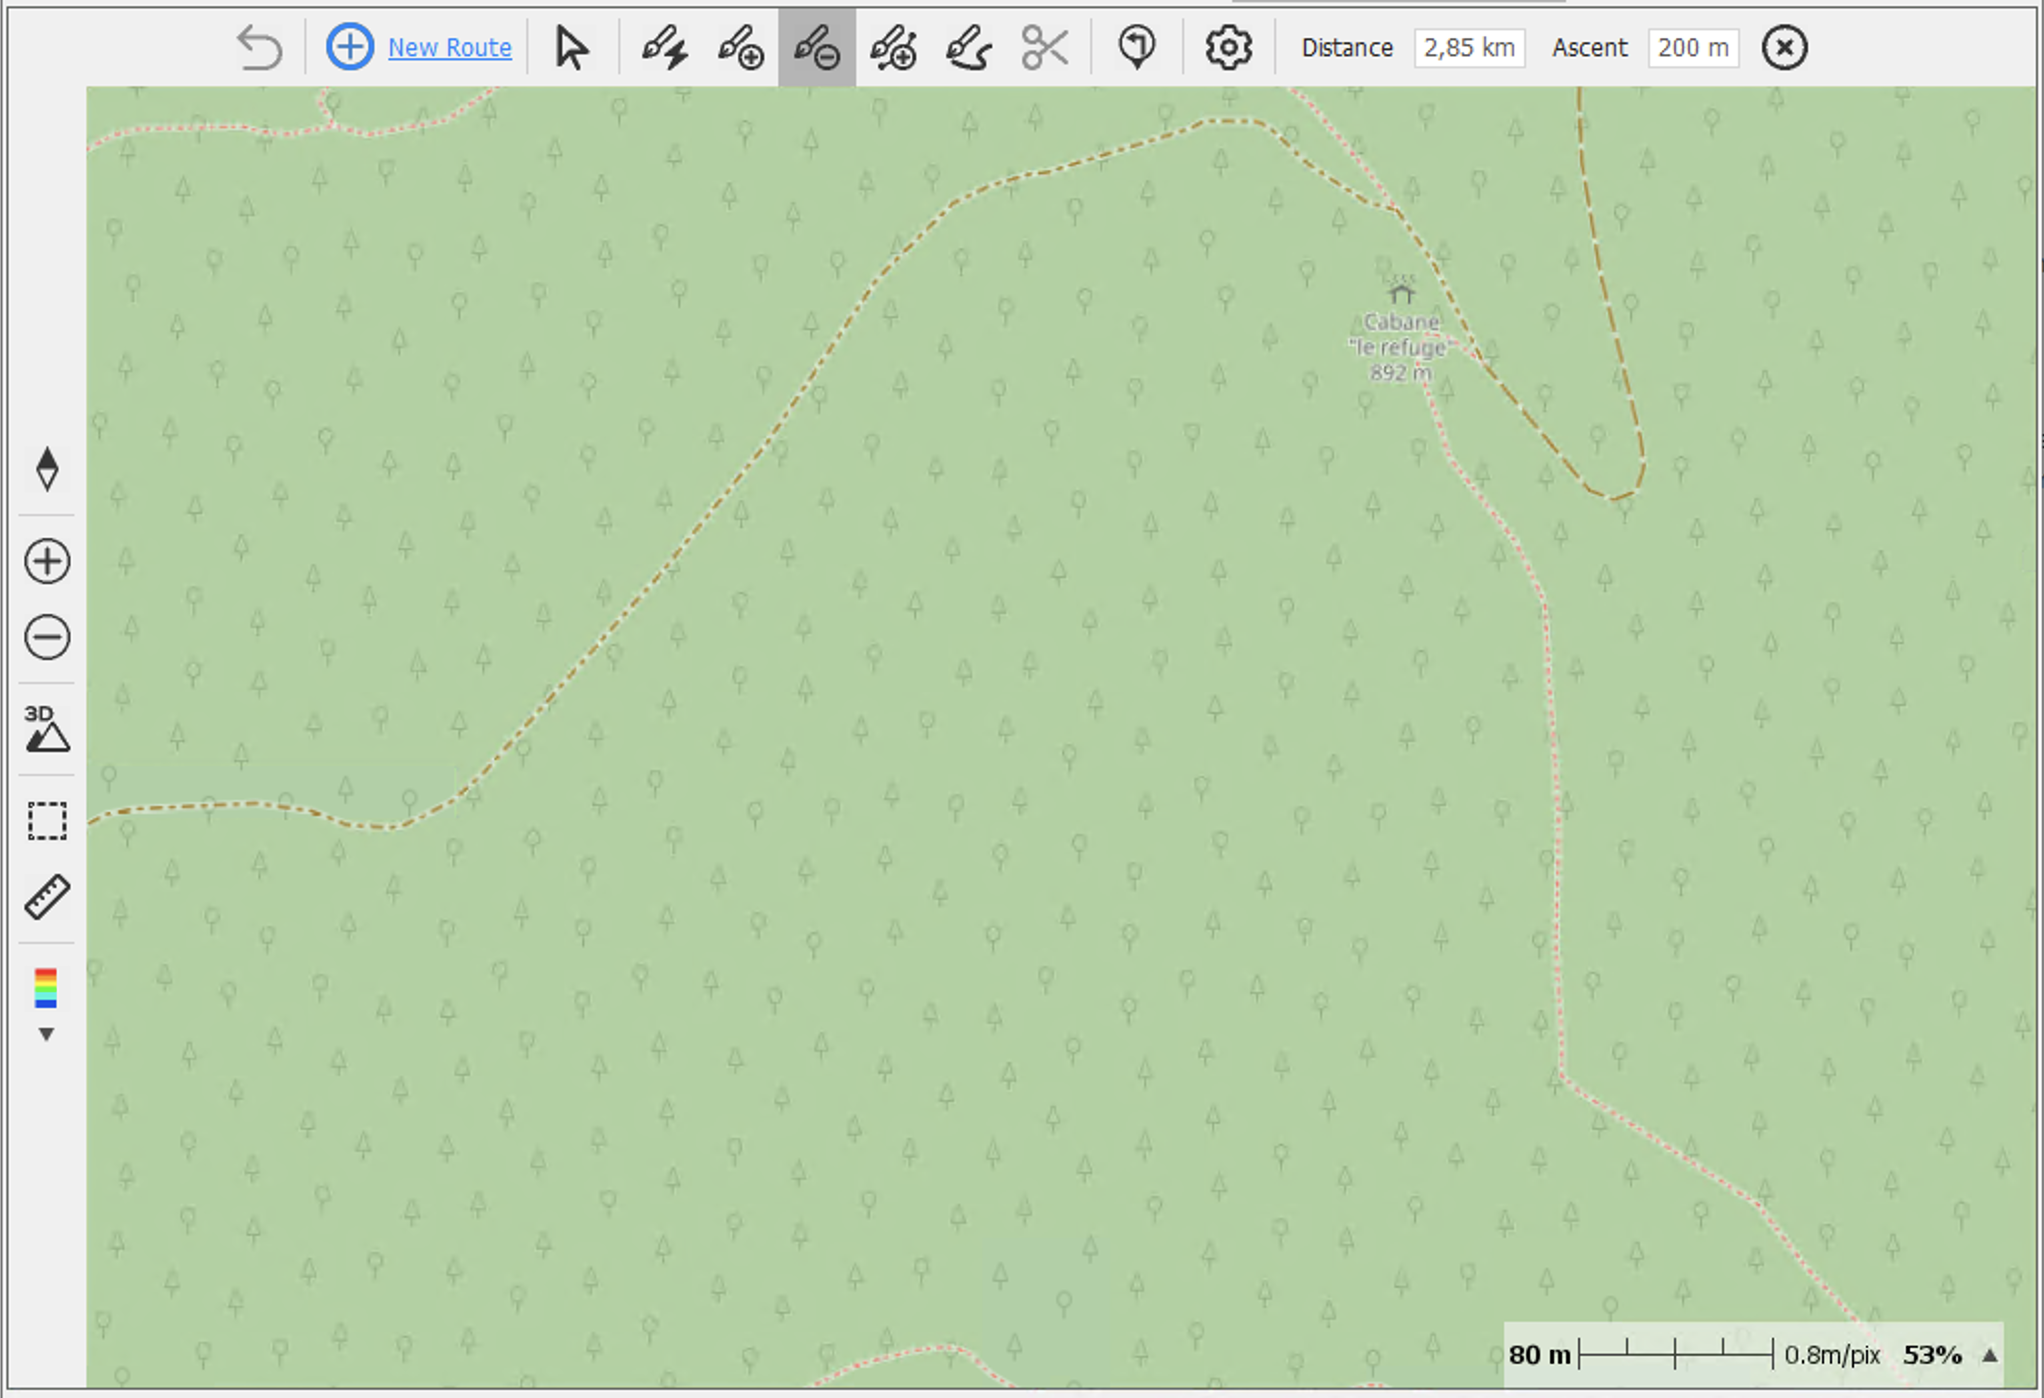Click the New Route link
The height and width of the screenshot is (1398, 2044).
tap(450, 47)
